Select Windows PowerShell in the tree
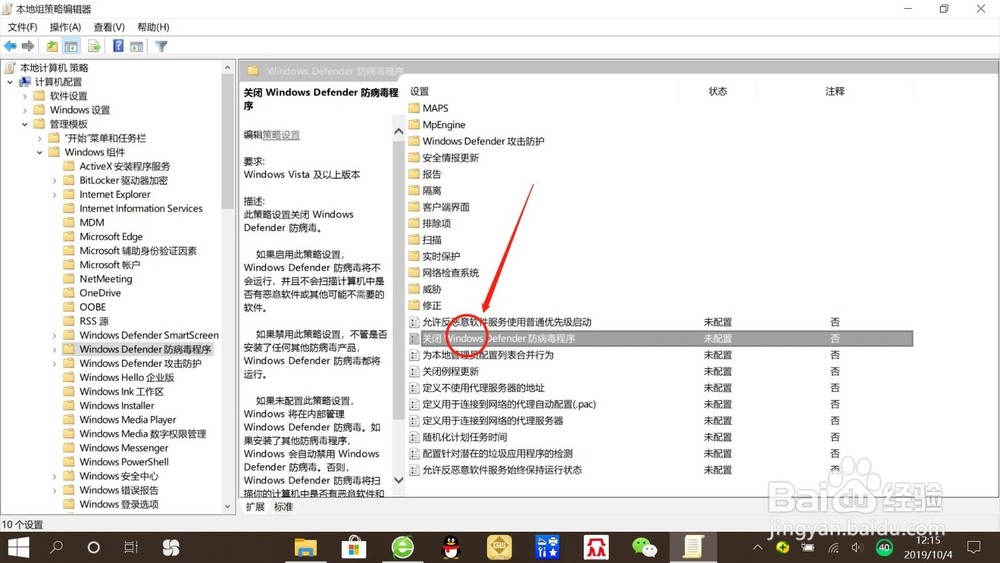The height and width of the screenshot is (563, 1000). point(124,462)
